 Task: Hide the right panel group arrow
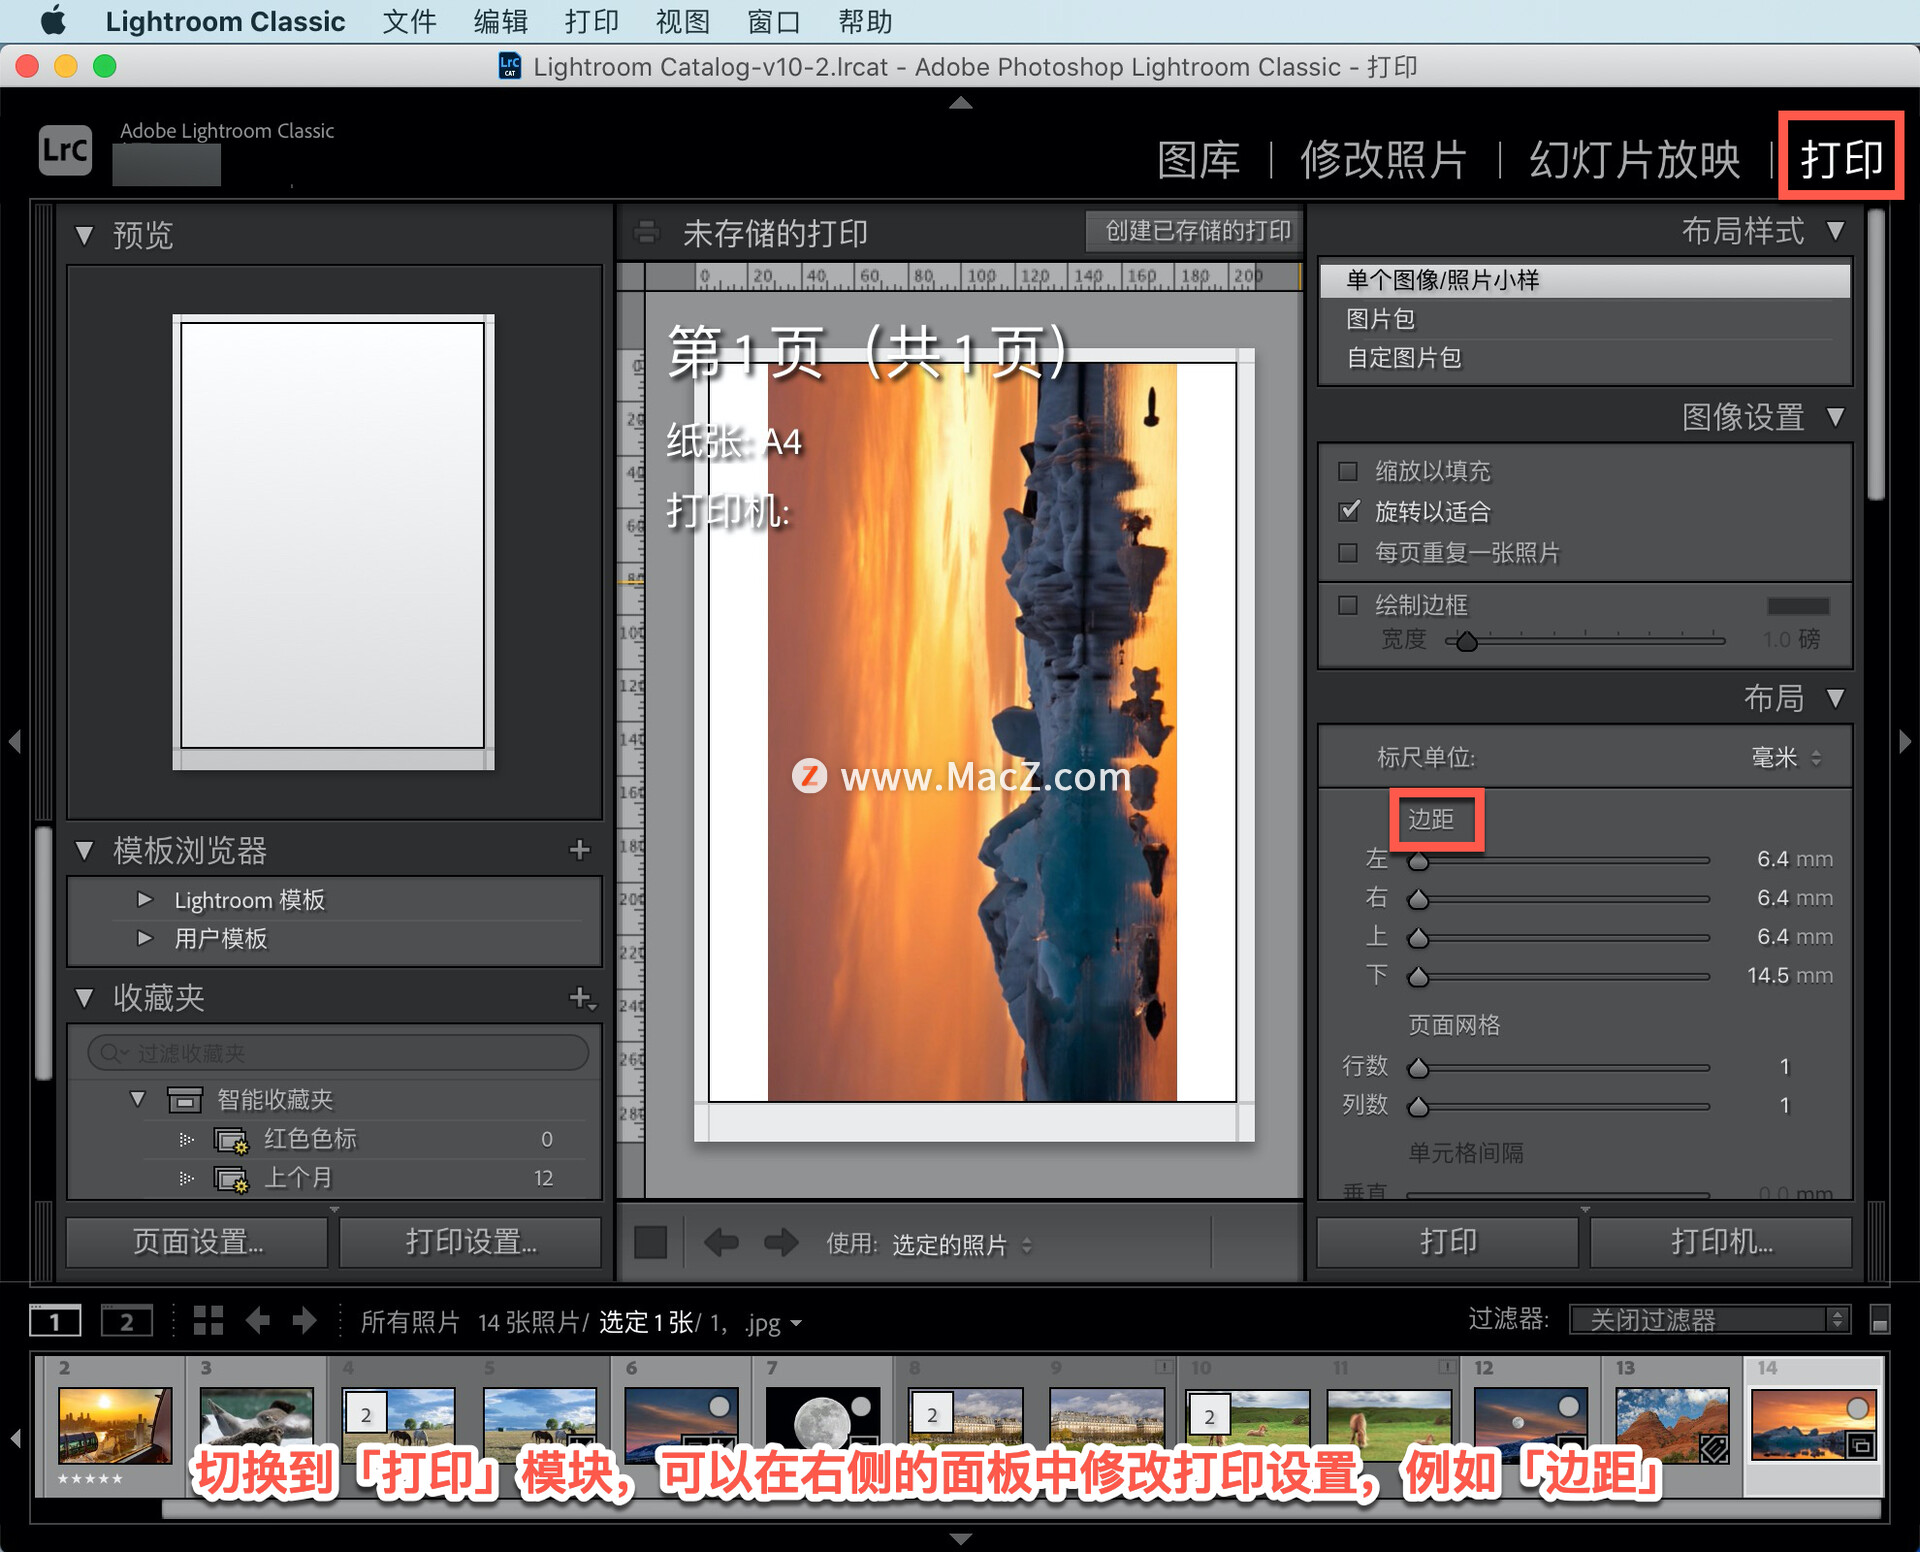pos(1905,741)
